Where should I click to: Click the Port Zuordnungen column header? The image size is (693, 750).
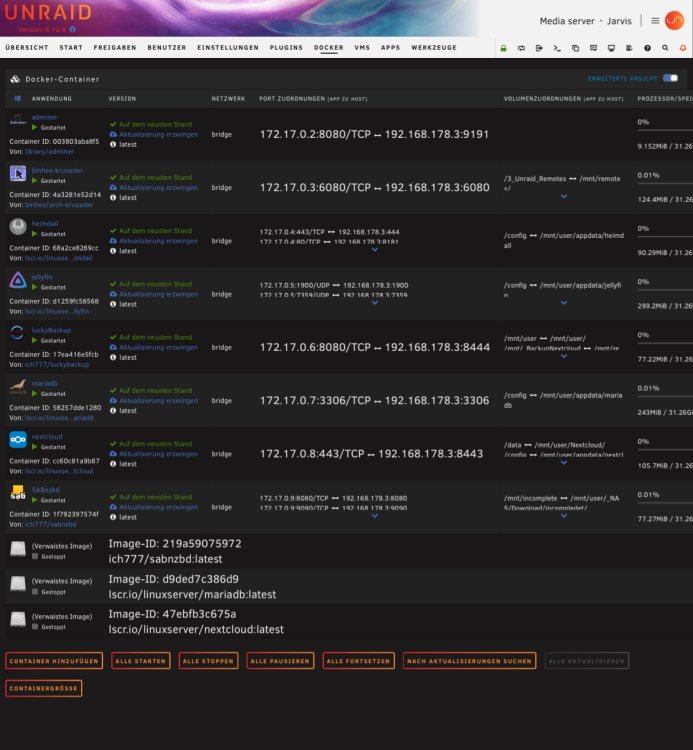[313, 99]
